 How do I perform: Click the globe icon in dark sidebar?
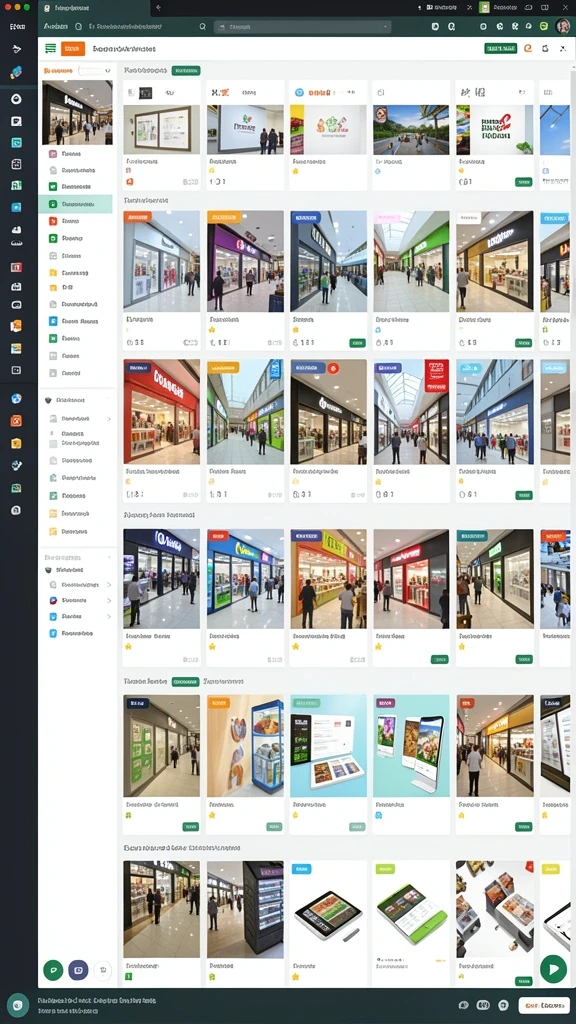click(x=16, y=398)
